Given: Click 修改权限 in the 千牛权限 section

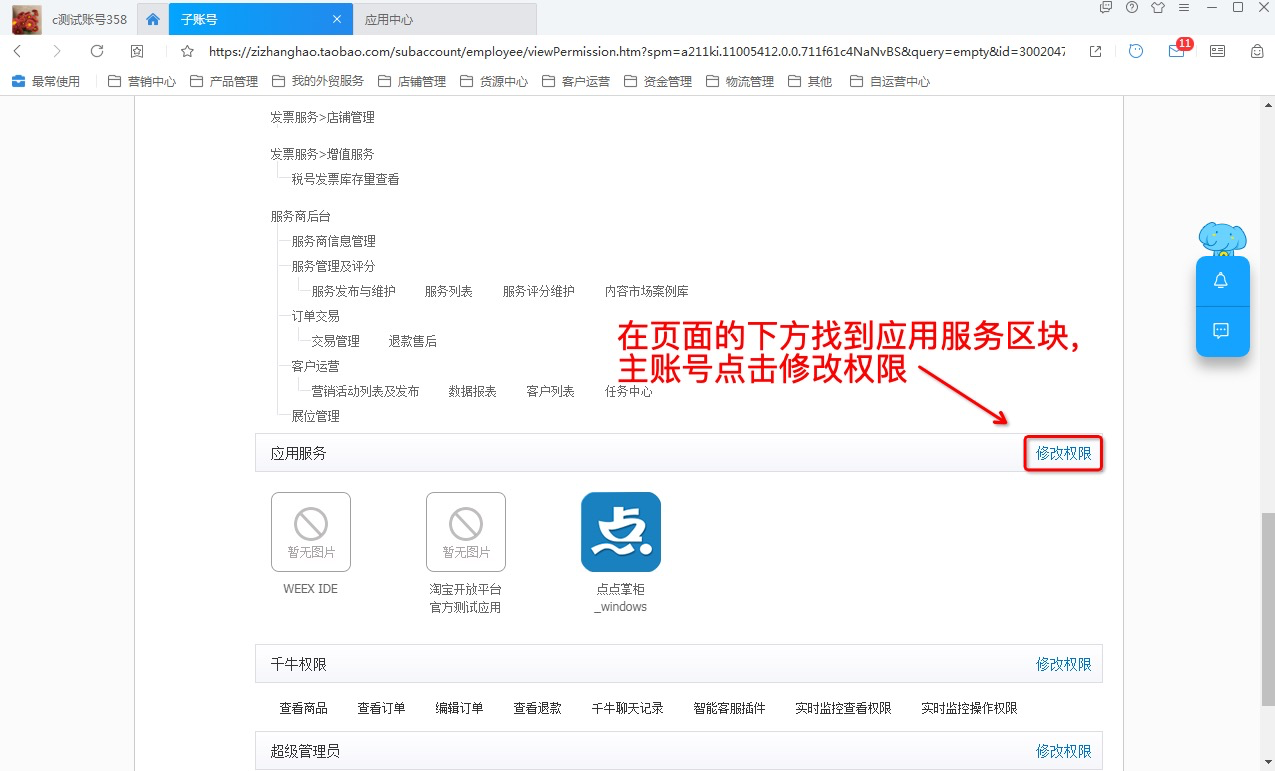Looking at the screenshot, I should (1064, 664).
